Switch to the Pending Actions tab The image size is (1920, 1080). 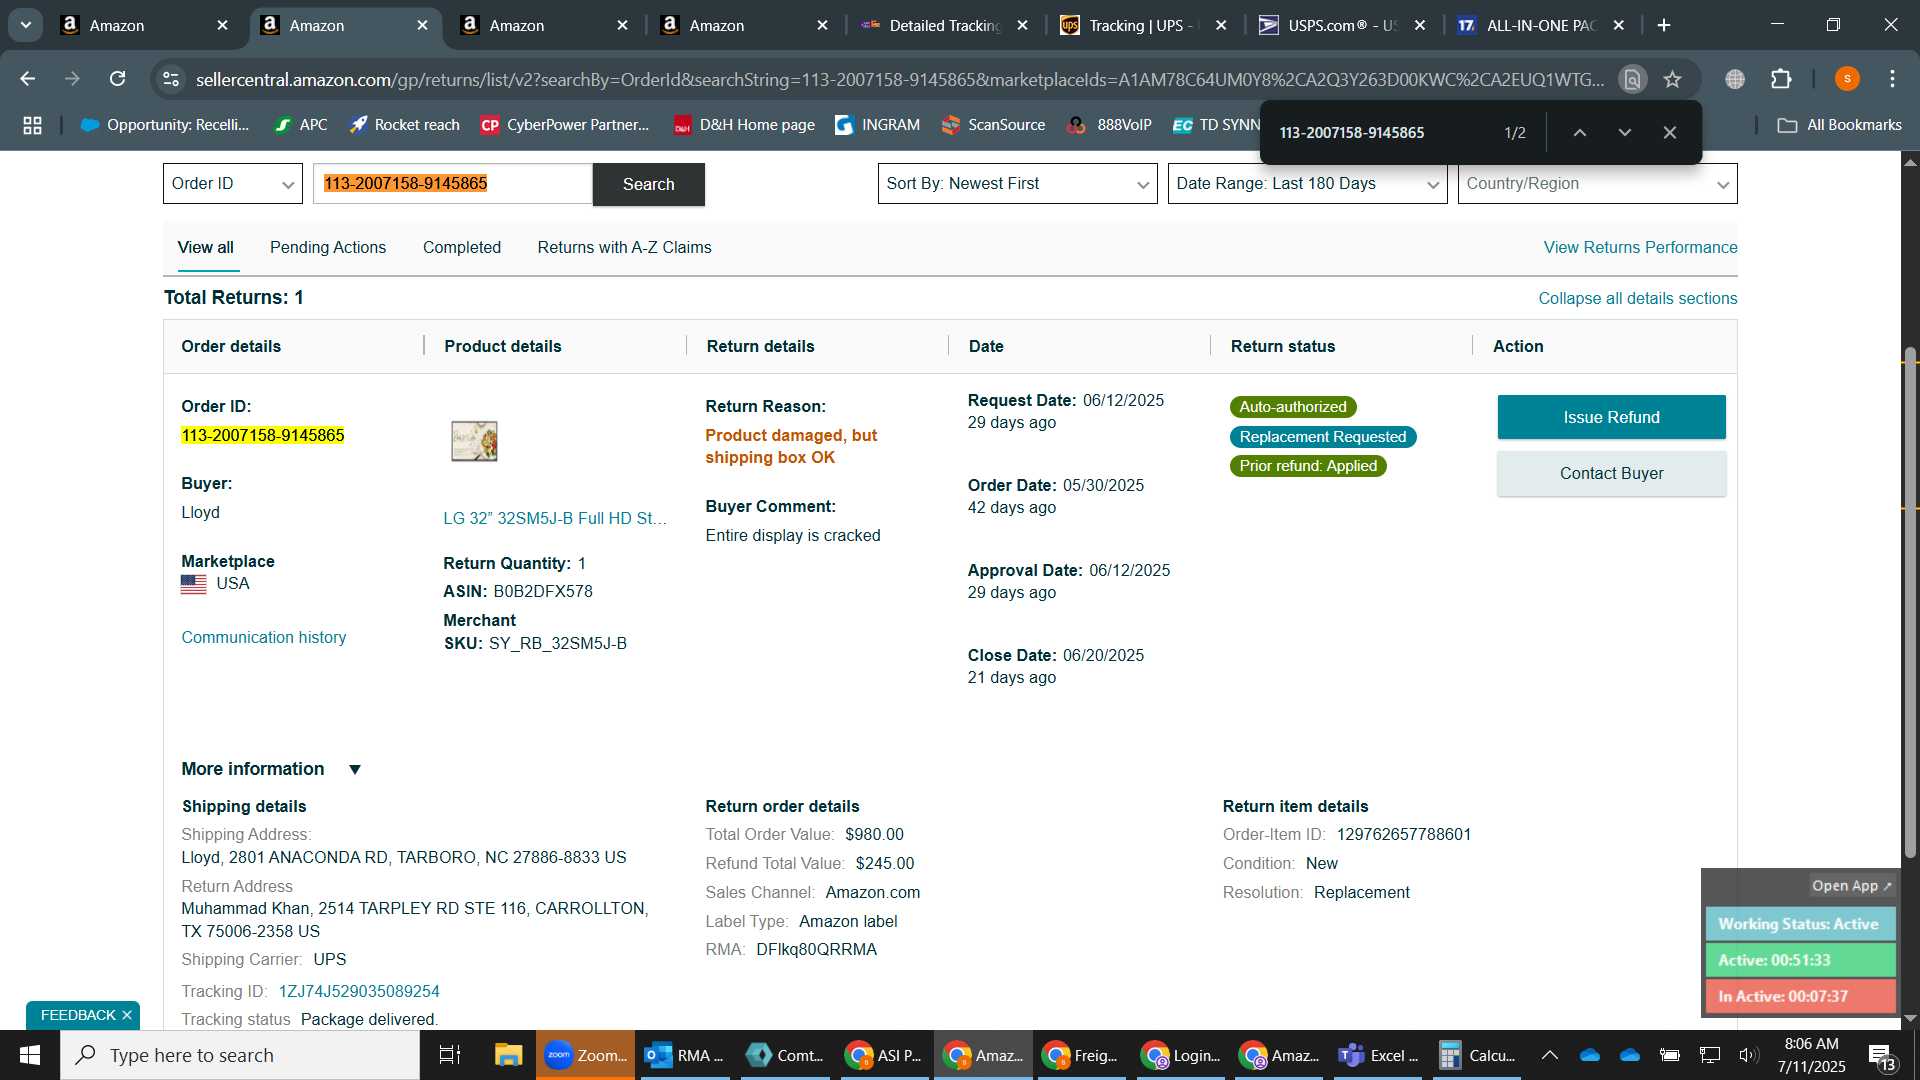point(328,248)
